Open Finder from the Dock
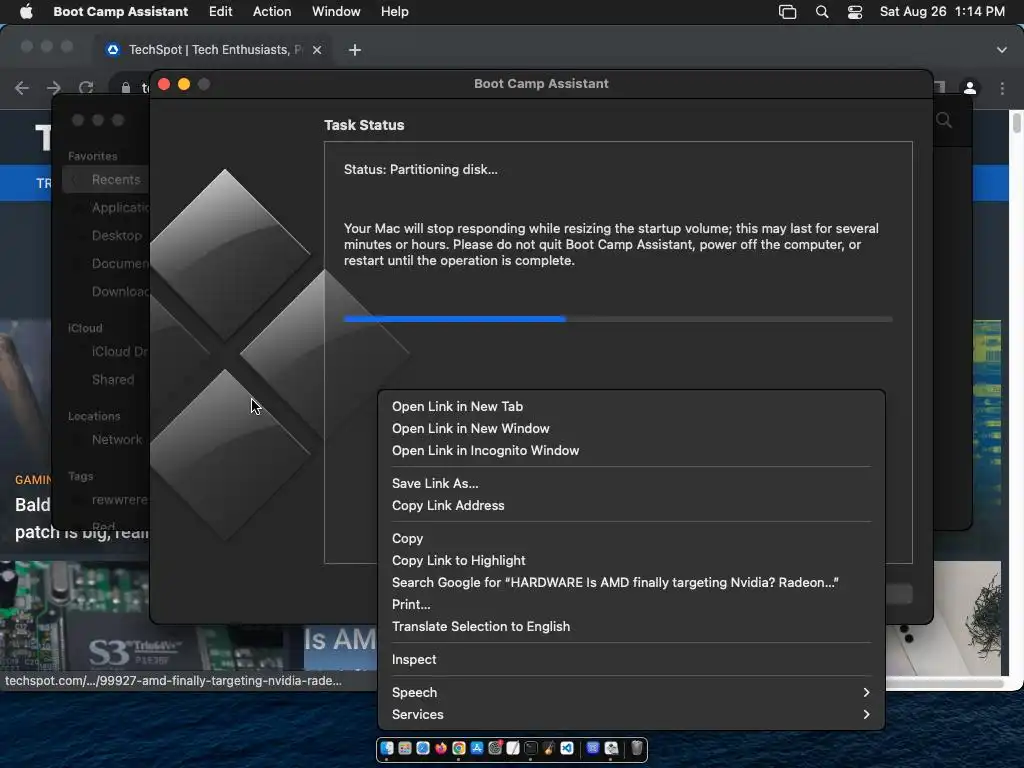Screen dimensions: 1024x768 click(387, 748)
